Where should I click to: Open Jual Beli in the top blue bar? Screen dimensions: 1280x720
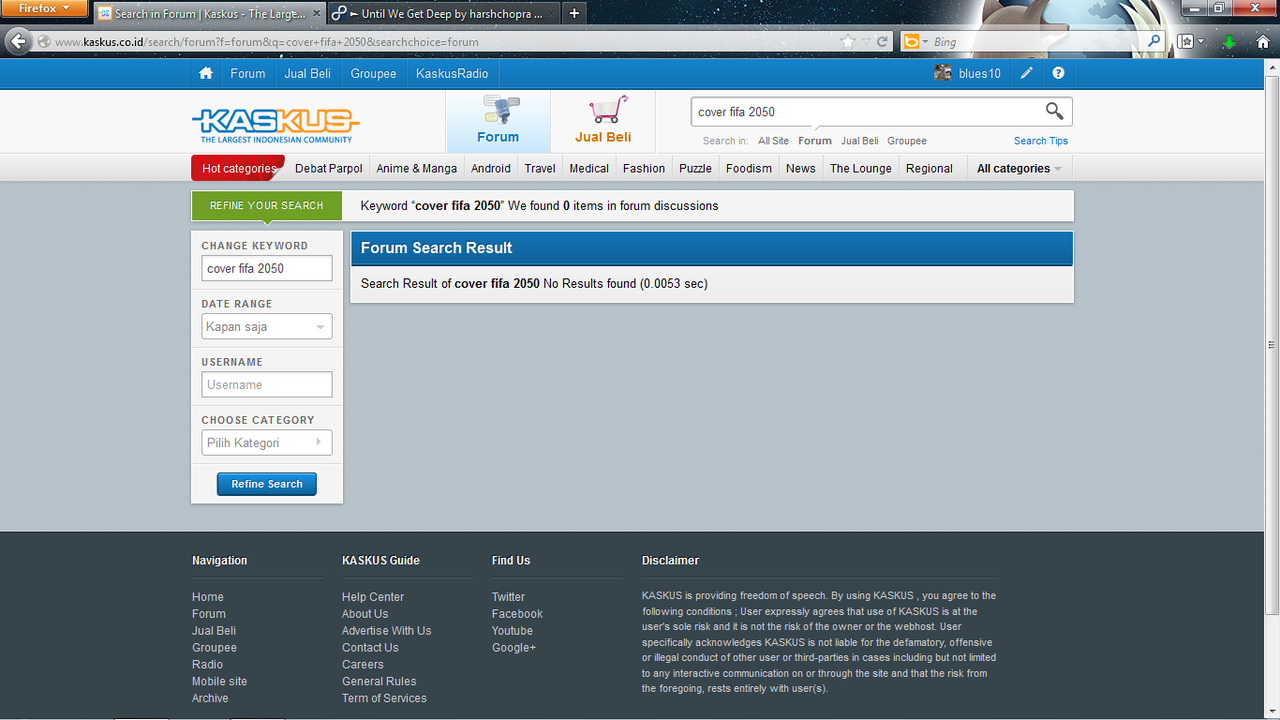tap(308, 73)
